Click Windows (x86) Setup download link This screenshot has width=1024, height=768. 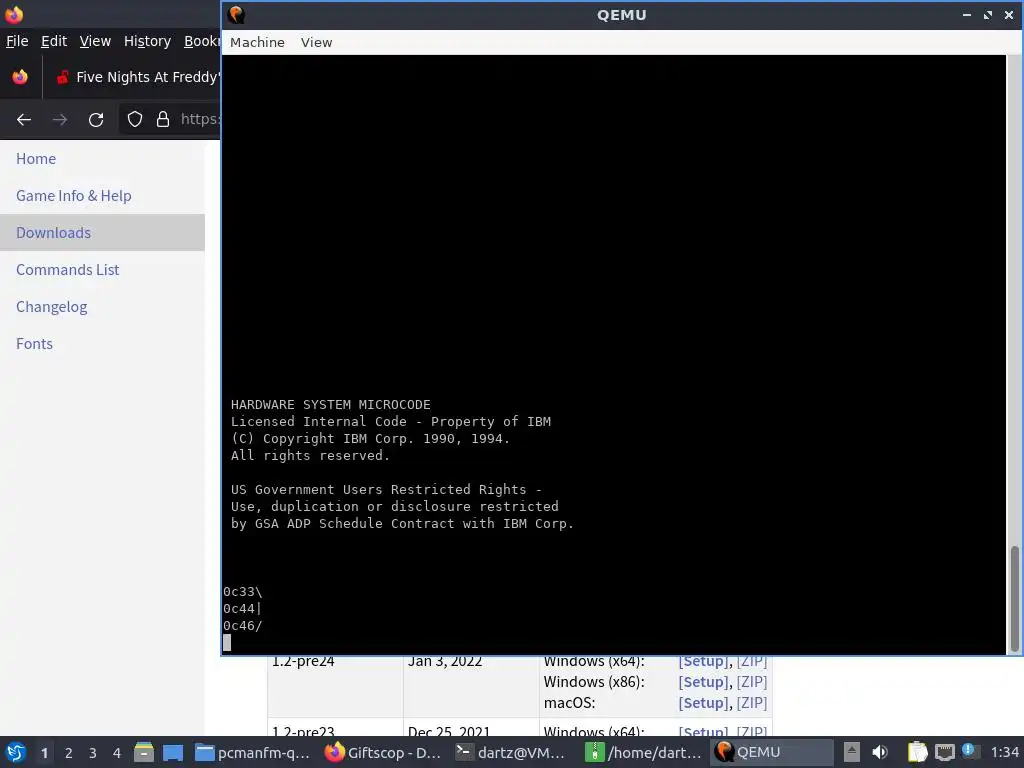[x=703, y=682]
